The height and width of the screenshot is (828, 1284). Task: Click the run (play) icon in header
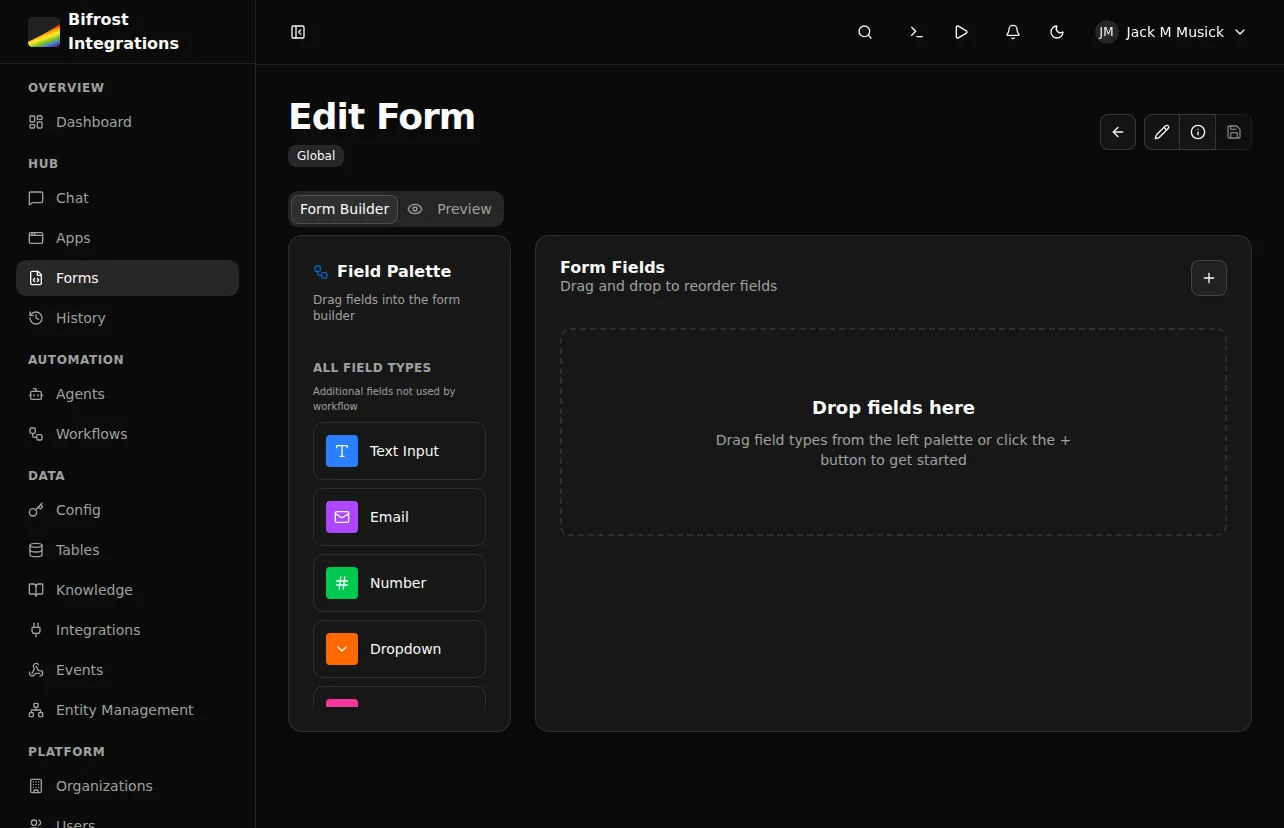(961, 31)
